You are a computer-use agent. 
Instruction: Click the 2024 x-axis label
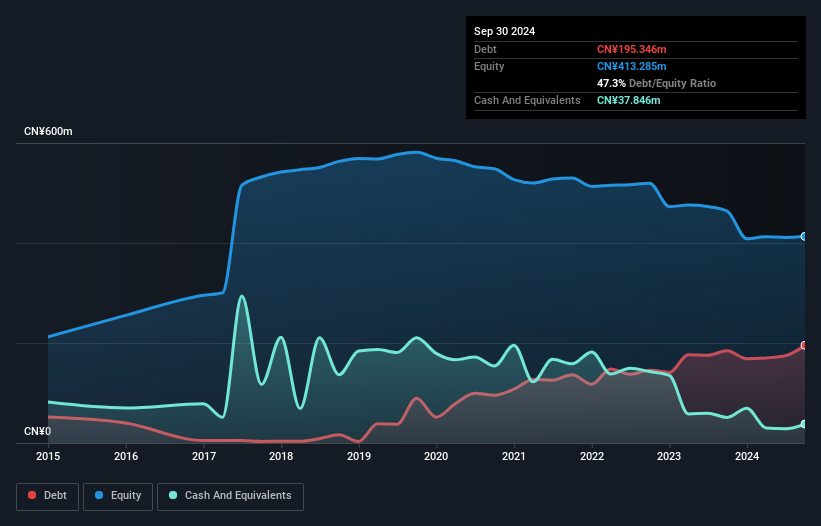747,456
